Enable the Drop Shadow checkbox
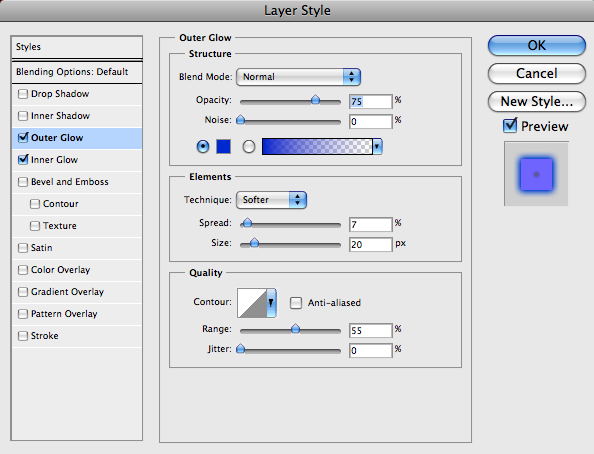The width and height of the screenshot is (594, 454). click(23, 94)
